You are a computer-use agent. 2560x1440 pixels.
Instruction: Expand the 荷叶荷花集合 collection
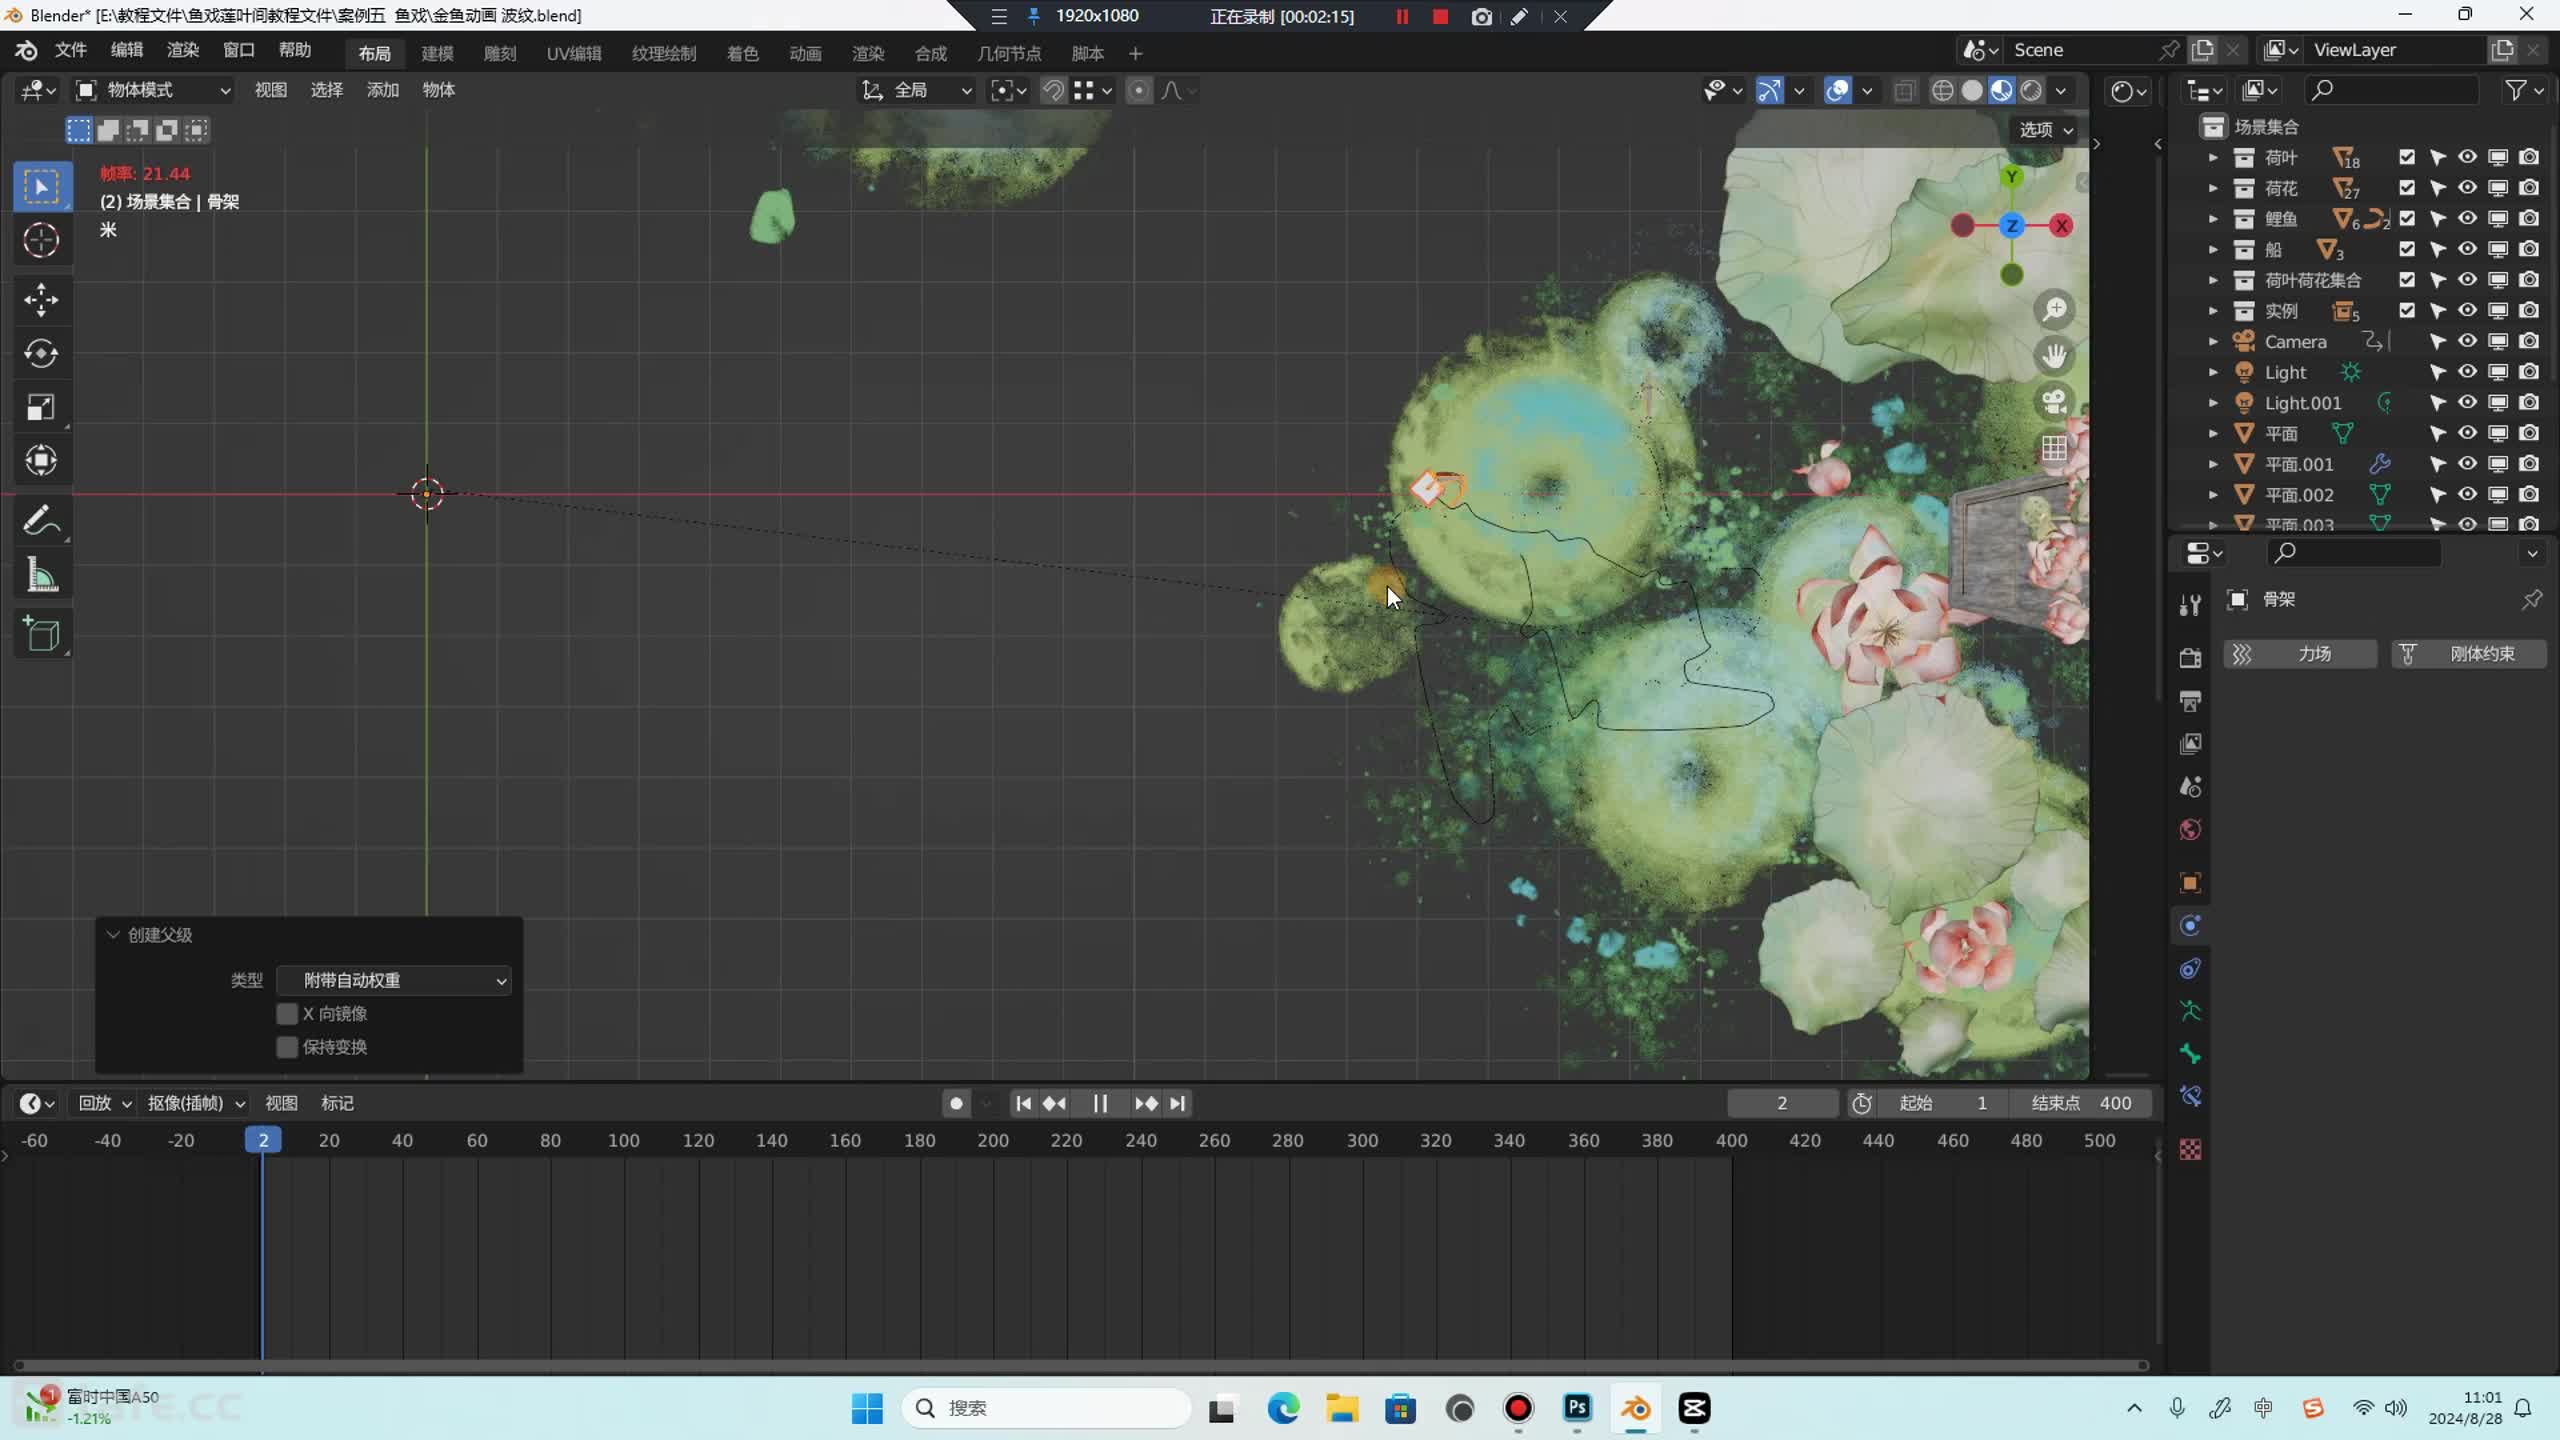click(2213, 280)
